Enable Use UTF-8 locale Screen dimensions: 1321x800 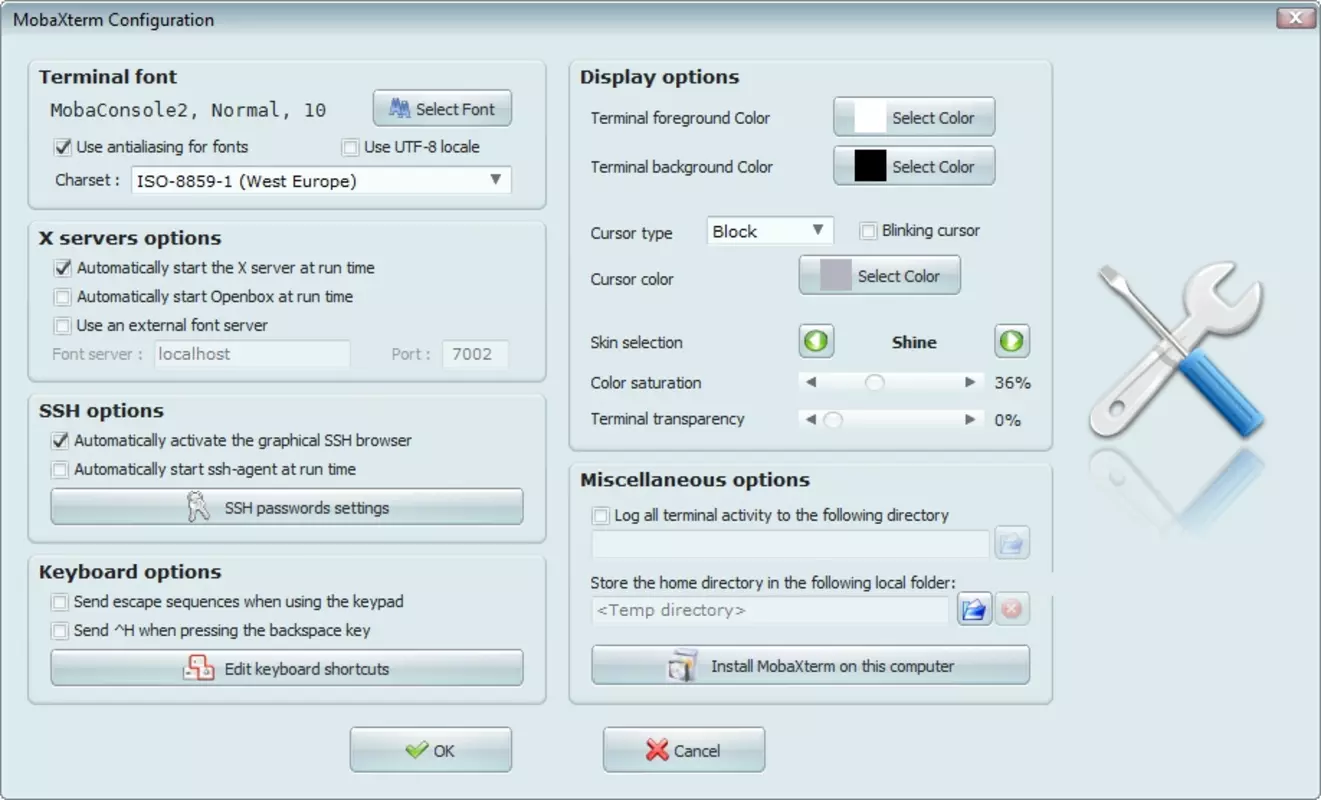click(x=350, y=147)
